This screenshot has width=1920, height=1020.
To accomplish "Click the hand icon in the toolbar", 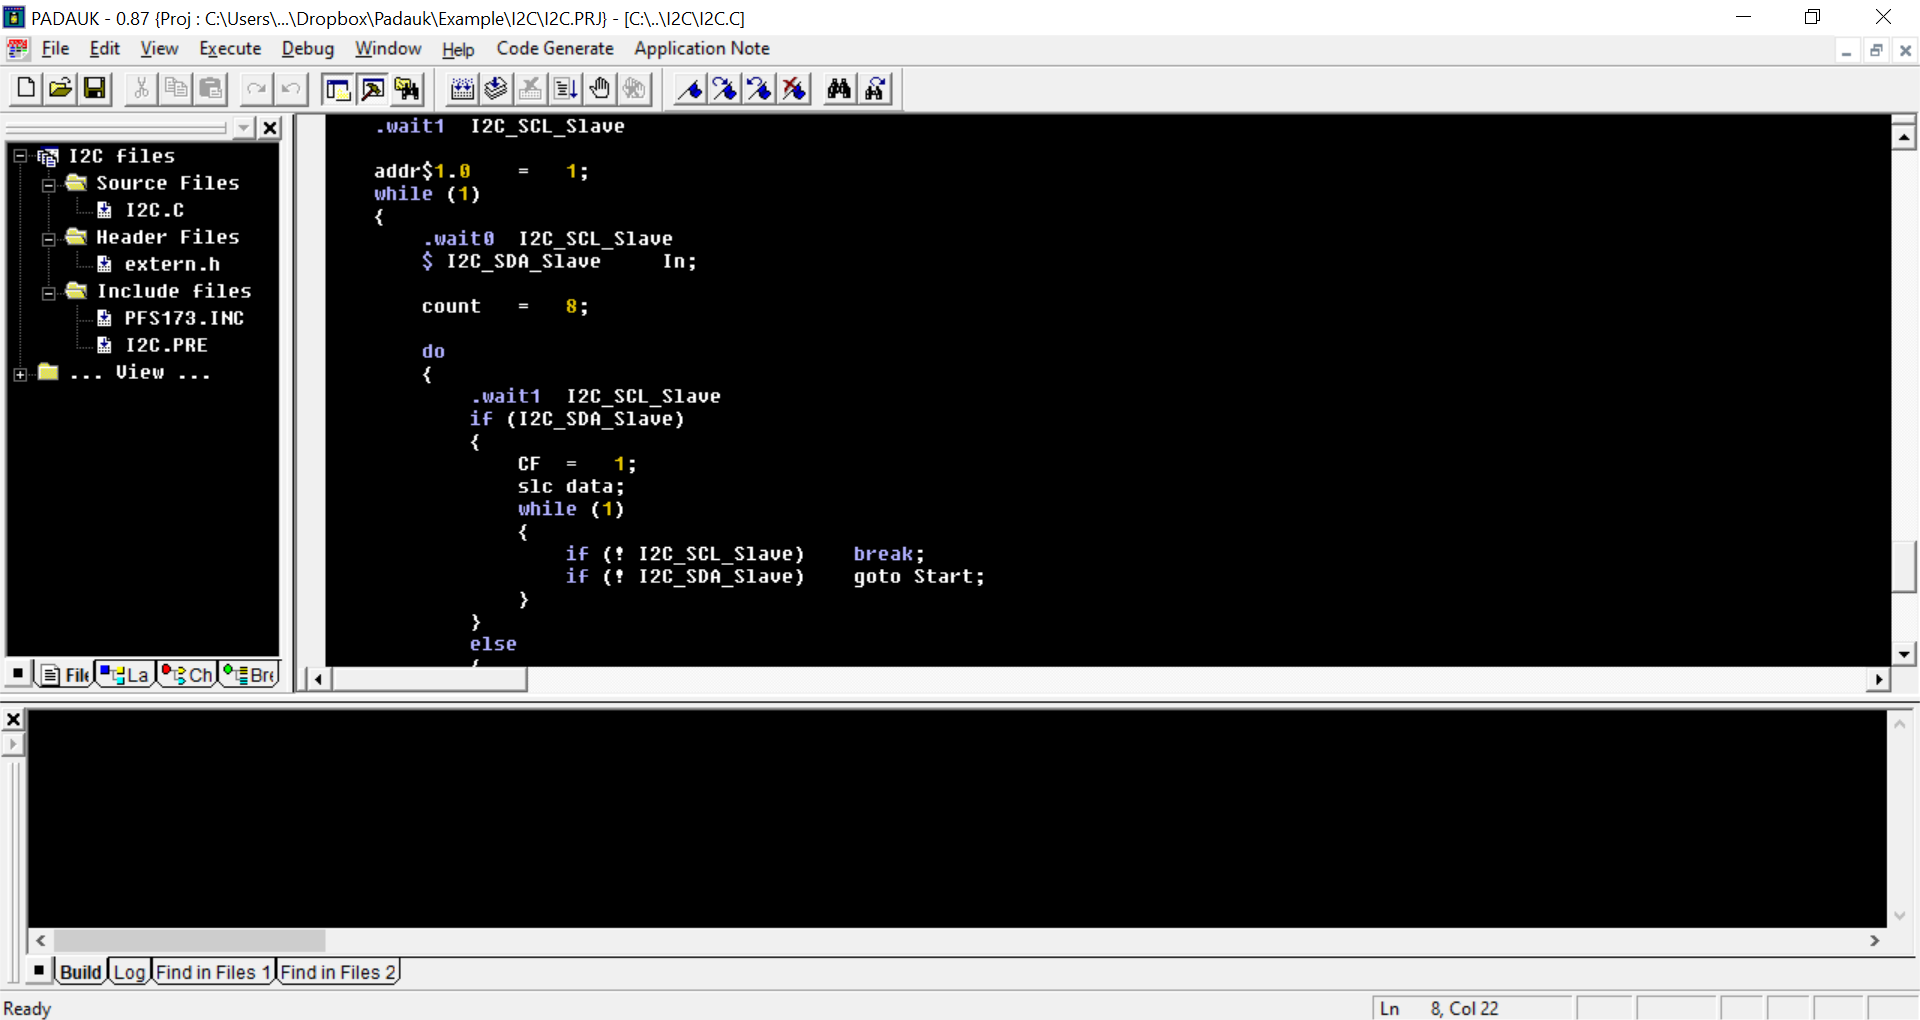I will click(x=600, y=89).
